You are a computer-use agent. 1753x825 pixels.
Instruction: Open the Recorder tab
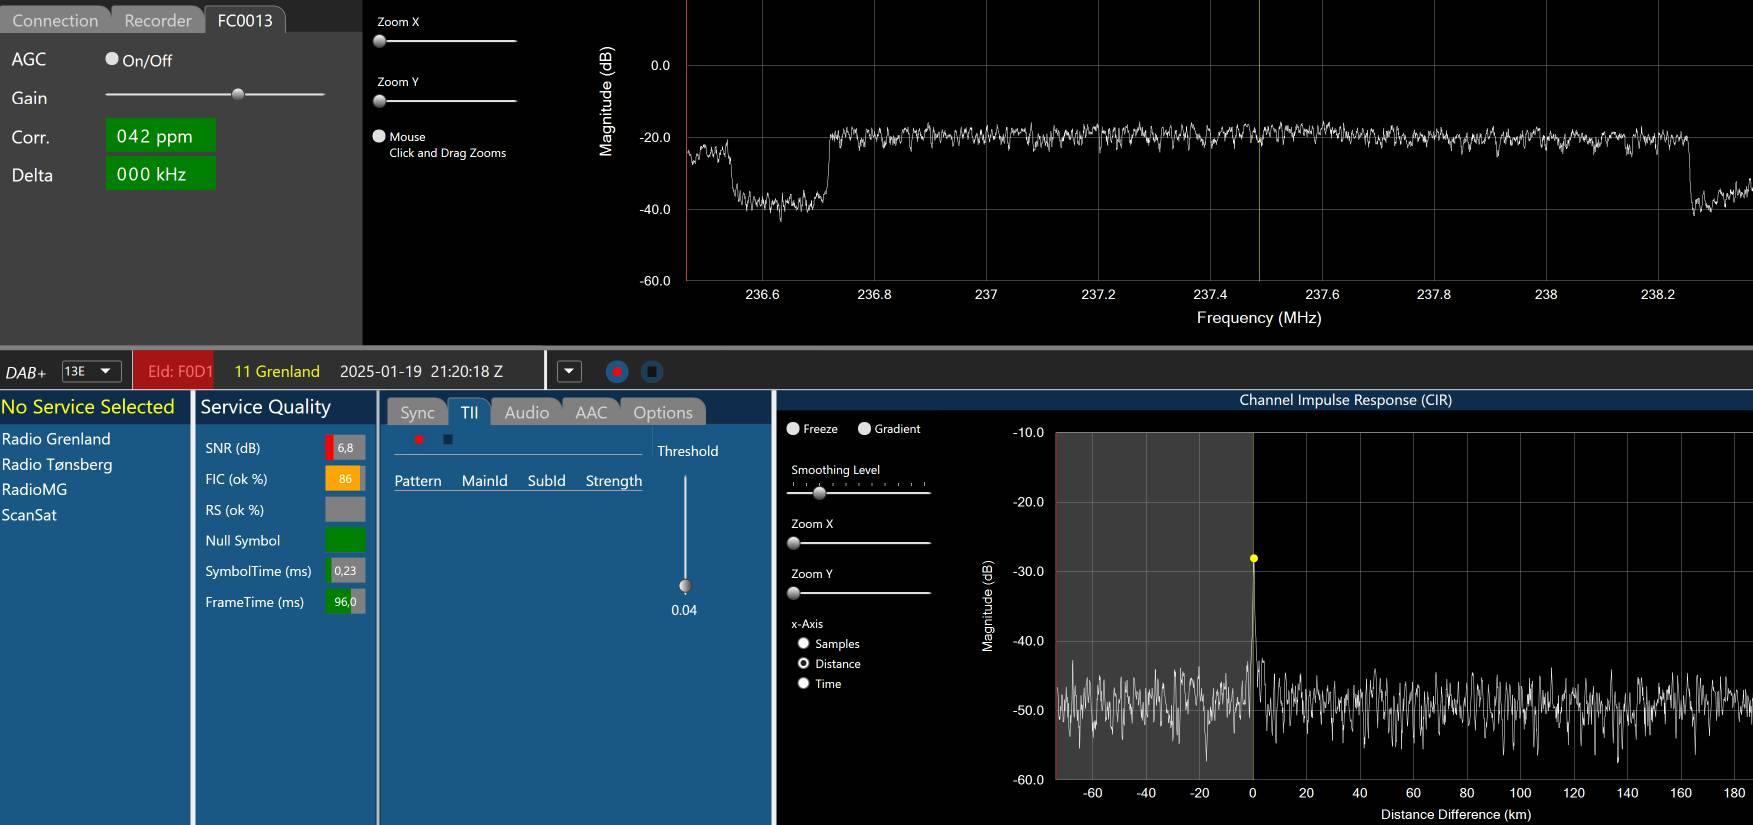click(157, 20)
